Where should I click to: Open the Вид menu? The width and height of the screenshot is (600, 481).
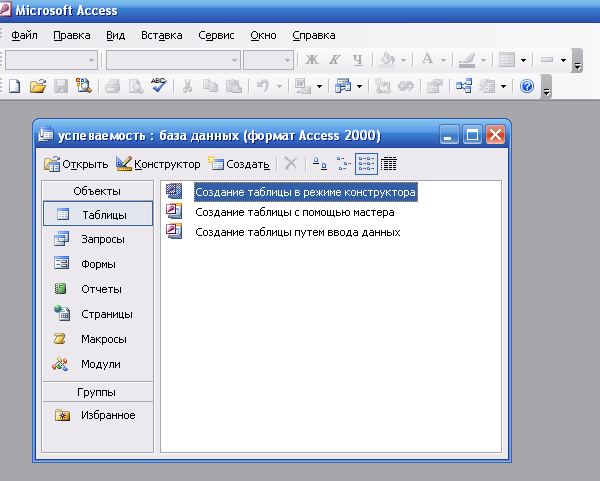(x=116, y=35)
